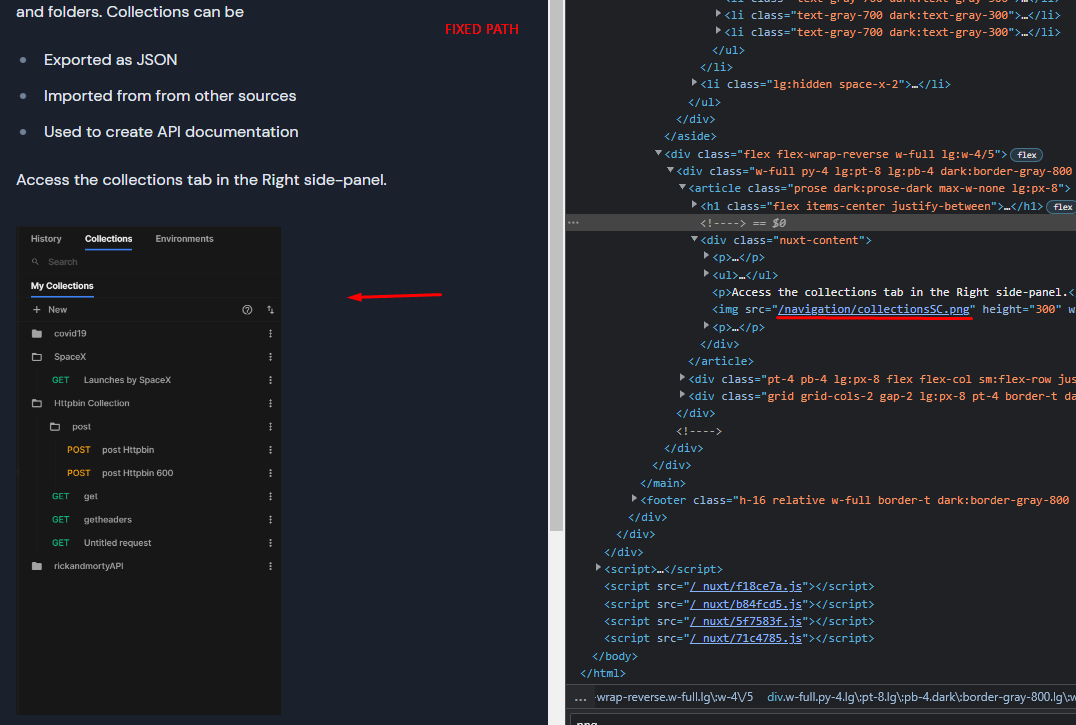Viewport: 1076px width, 725px height.
Task: Click the New collection button
Action: (x=49, y=310)
